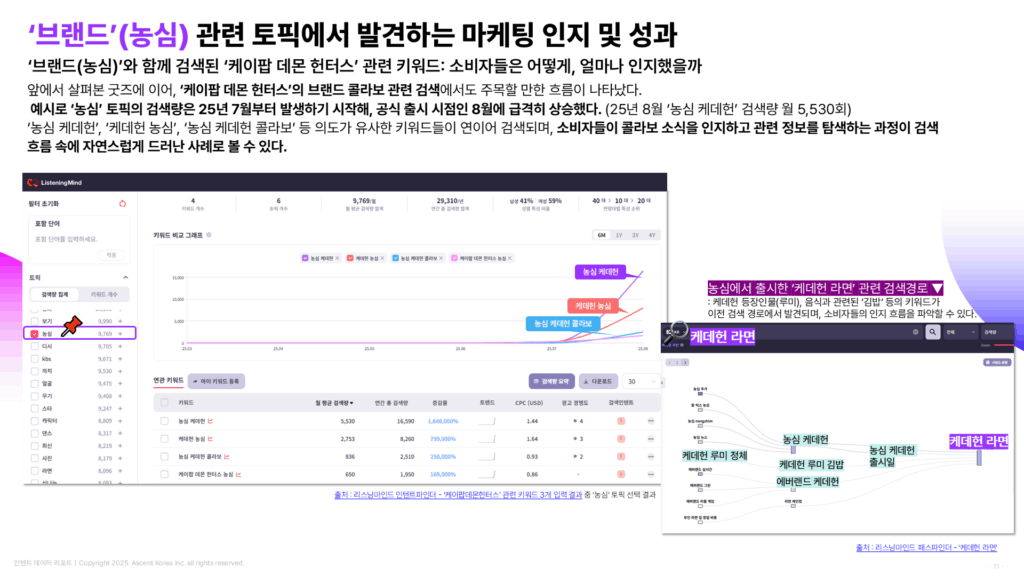Uncheck the 농심 topic checkbox
Image resolution: width=1024 pixels, height=576 pixels.
(35, 333)
